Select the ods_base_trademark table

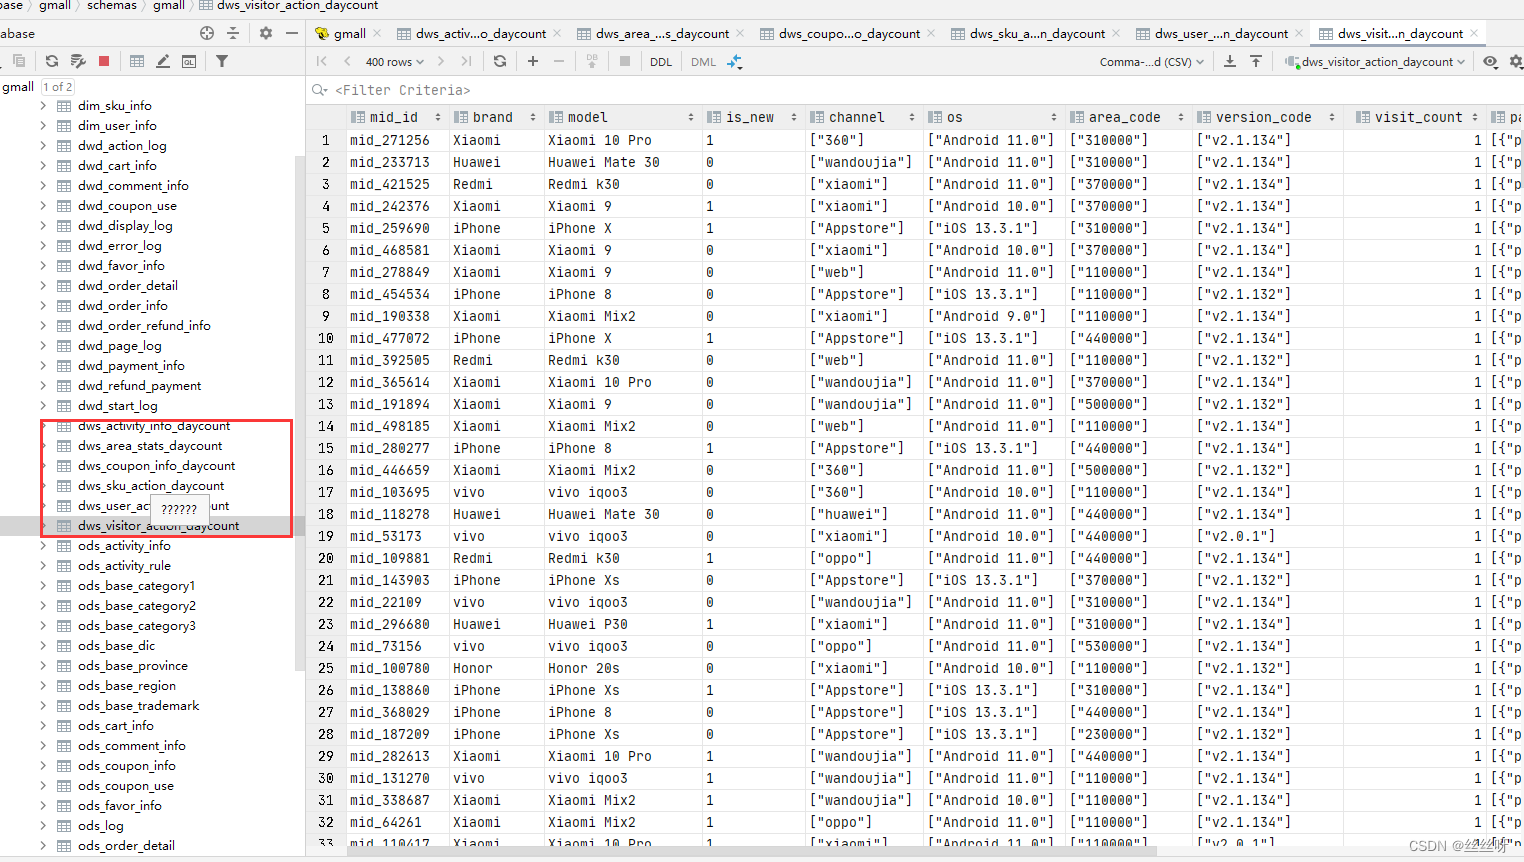(x=138, y=706)
